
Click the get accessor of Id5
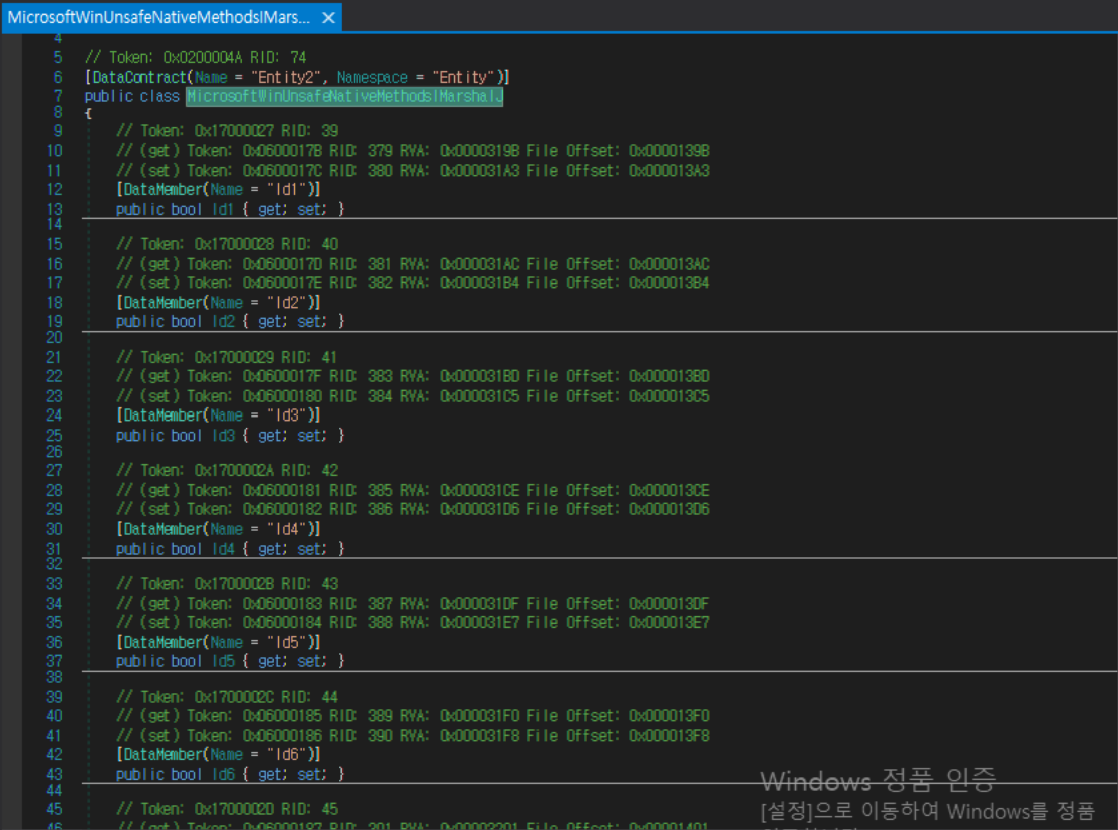[272, 661]
